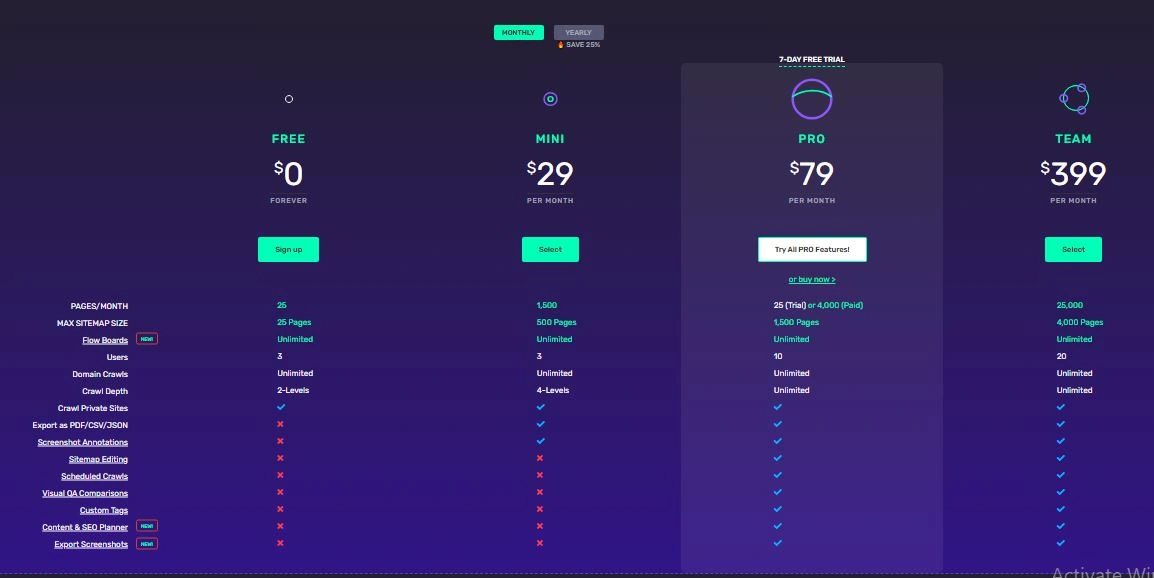Click the Free plan small circle icon
1154x578 pixels.
pyautogui.click(x=289, y=99)
